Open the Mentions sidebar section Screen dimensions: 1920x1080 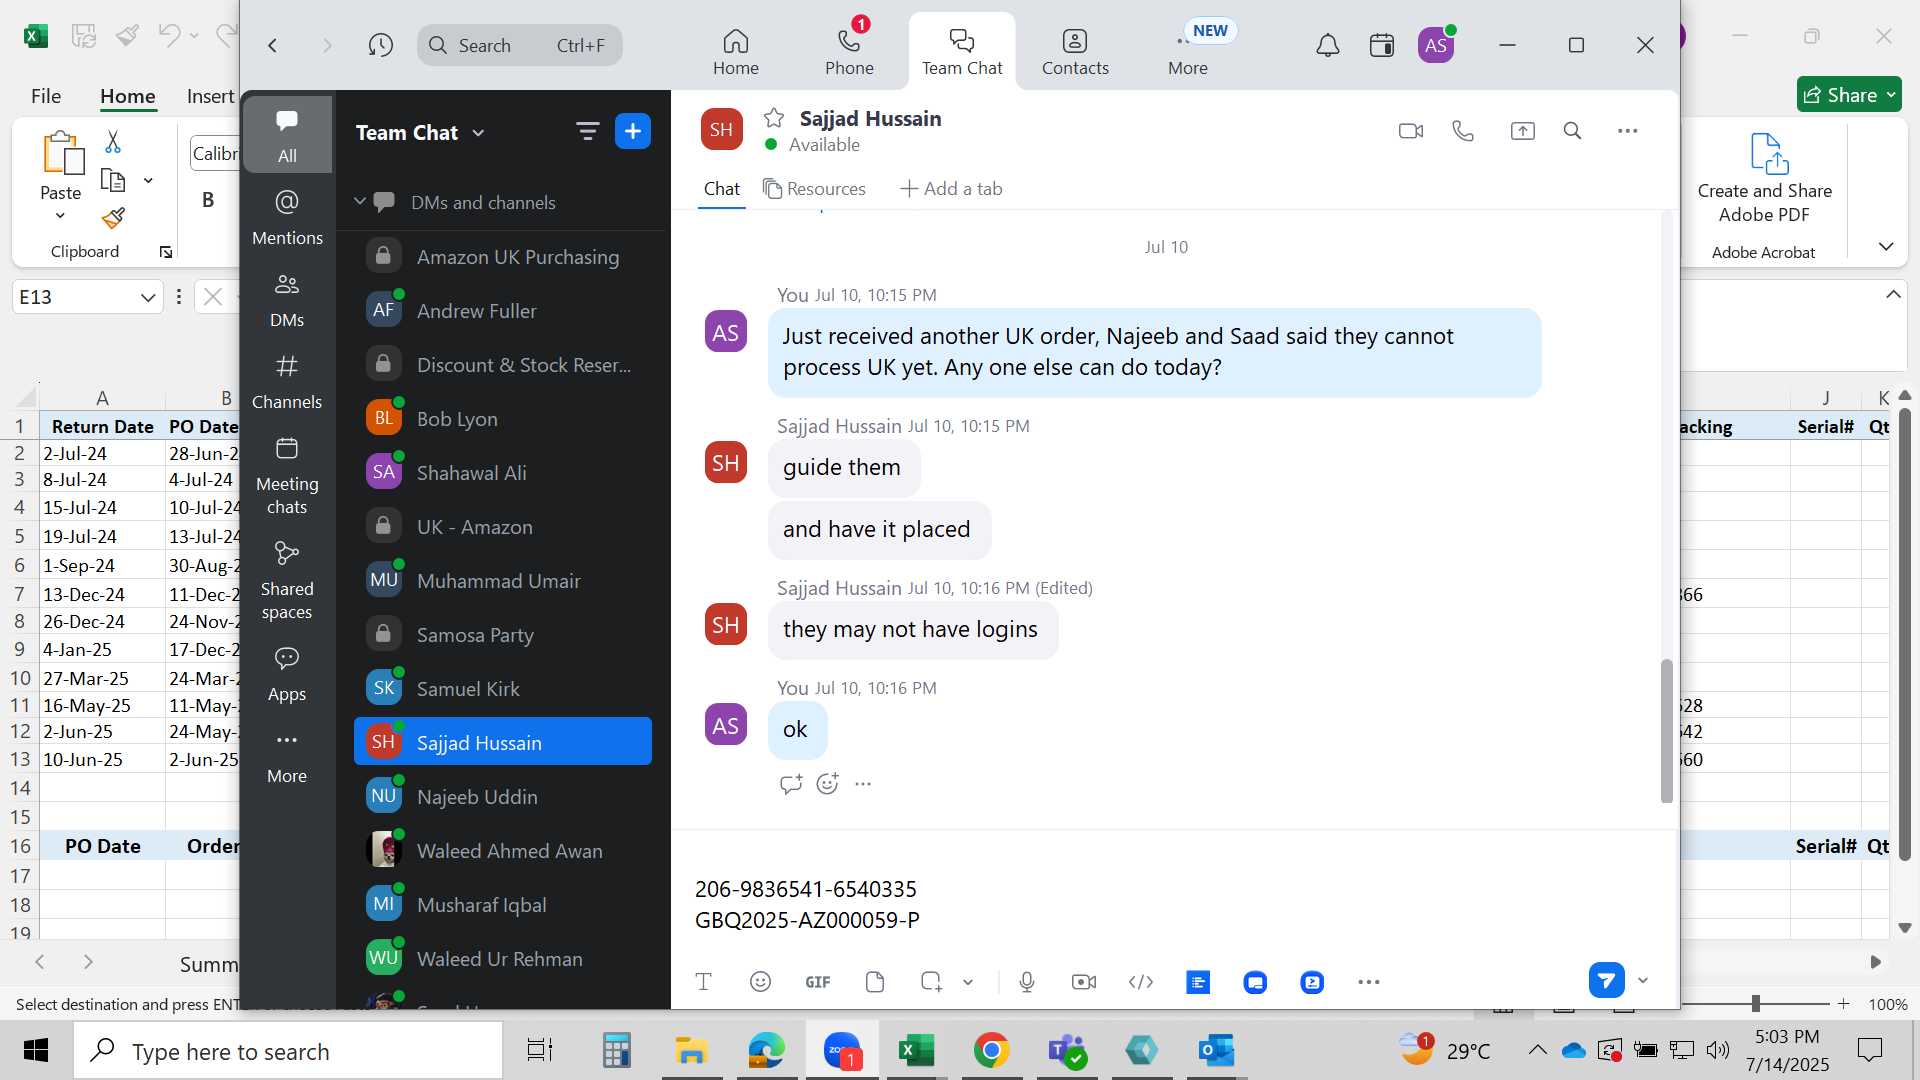(287, 217)
